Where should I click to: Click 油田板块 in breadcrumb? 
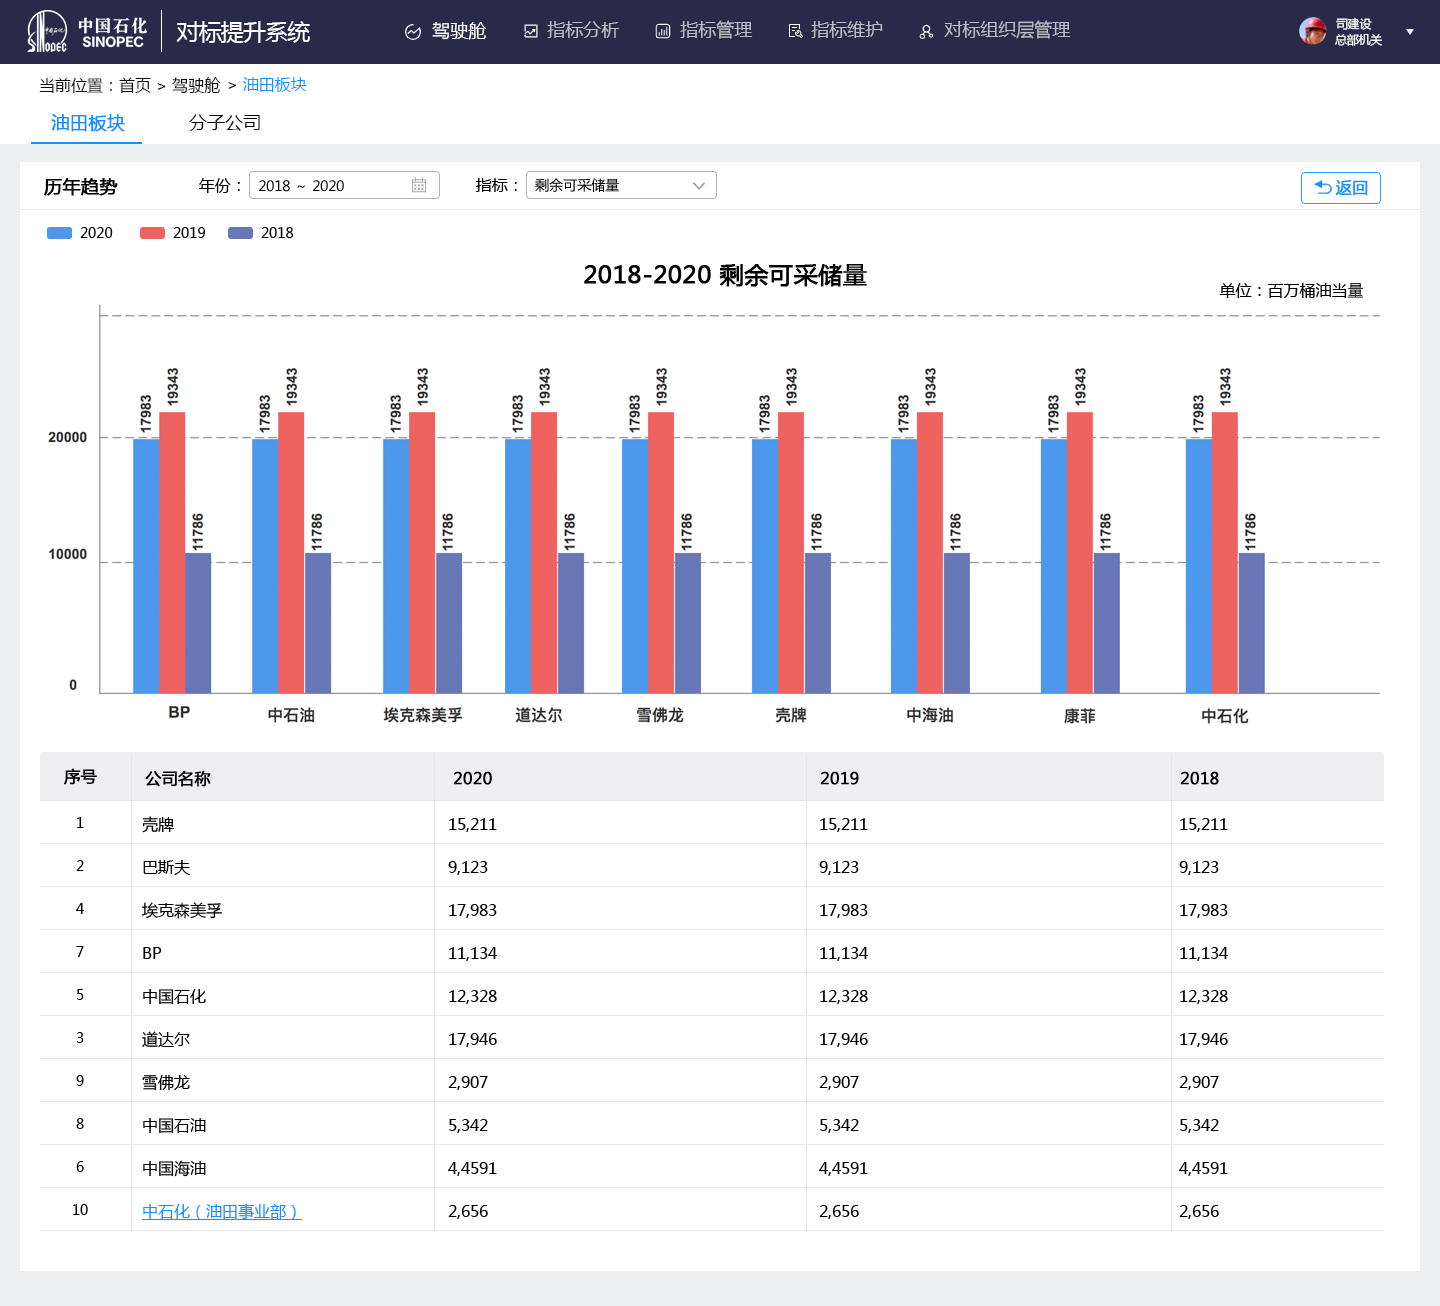coord(274,85)
